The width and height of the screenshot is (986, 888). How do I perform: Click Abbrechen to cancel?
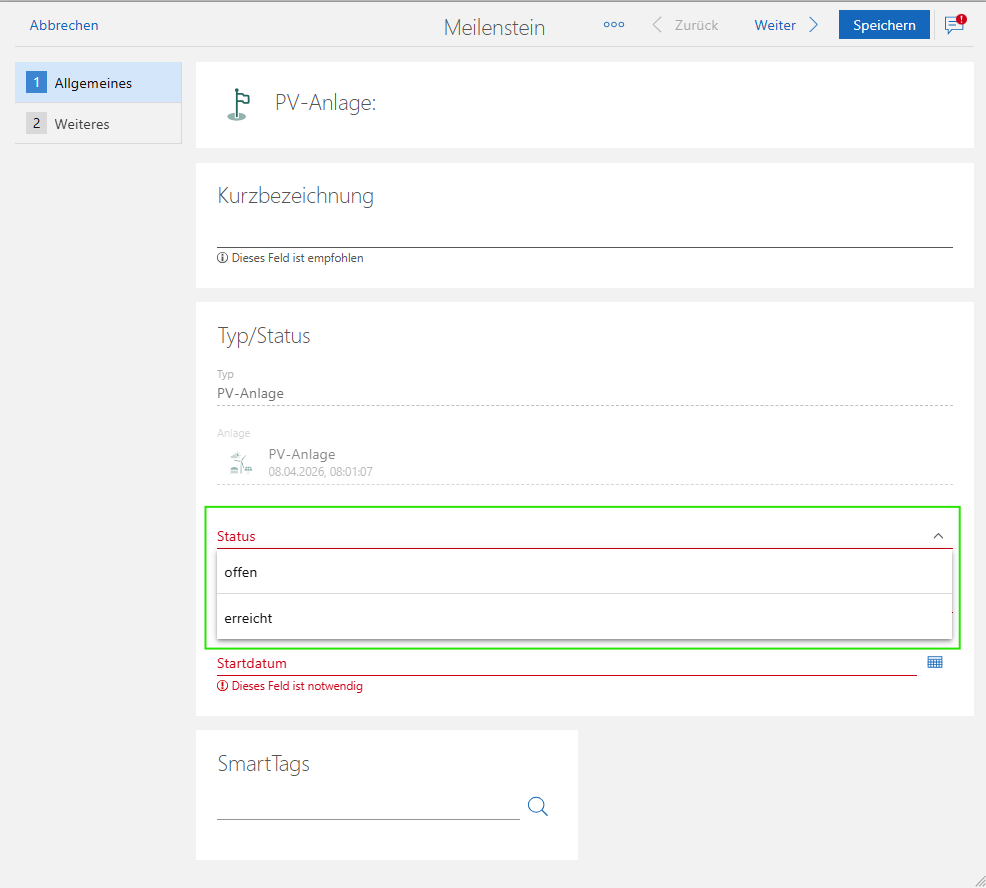tap(64, 25)
